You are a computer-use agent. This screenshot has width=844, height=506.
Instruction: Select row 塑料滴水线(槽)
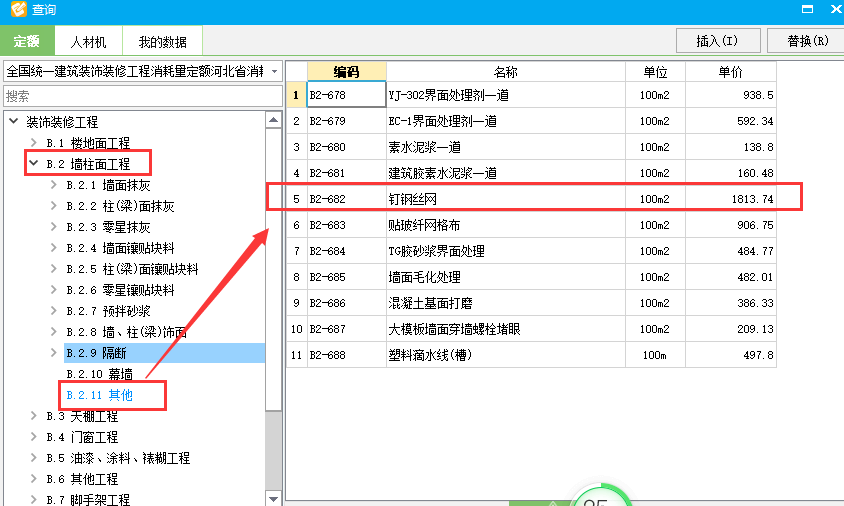coord(531,355)
